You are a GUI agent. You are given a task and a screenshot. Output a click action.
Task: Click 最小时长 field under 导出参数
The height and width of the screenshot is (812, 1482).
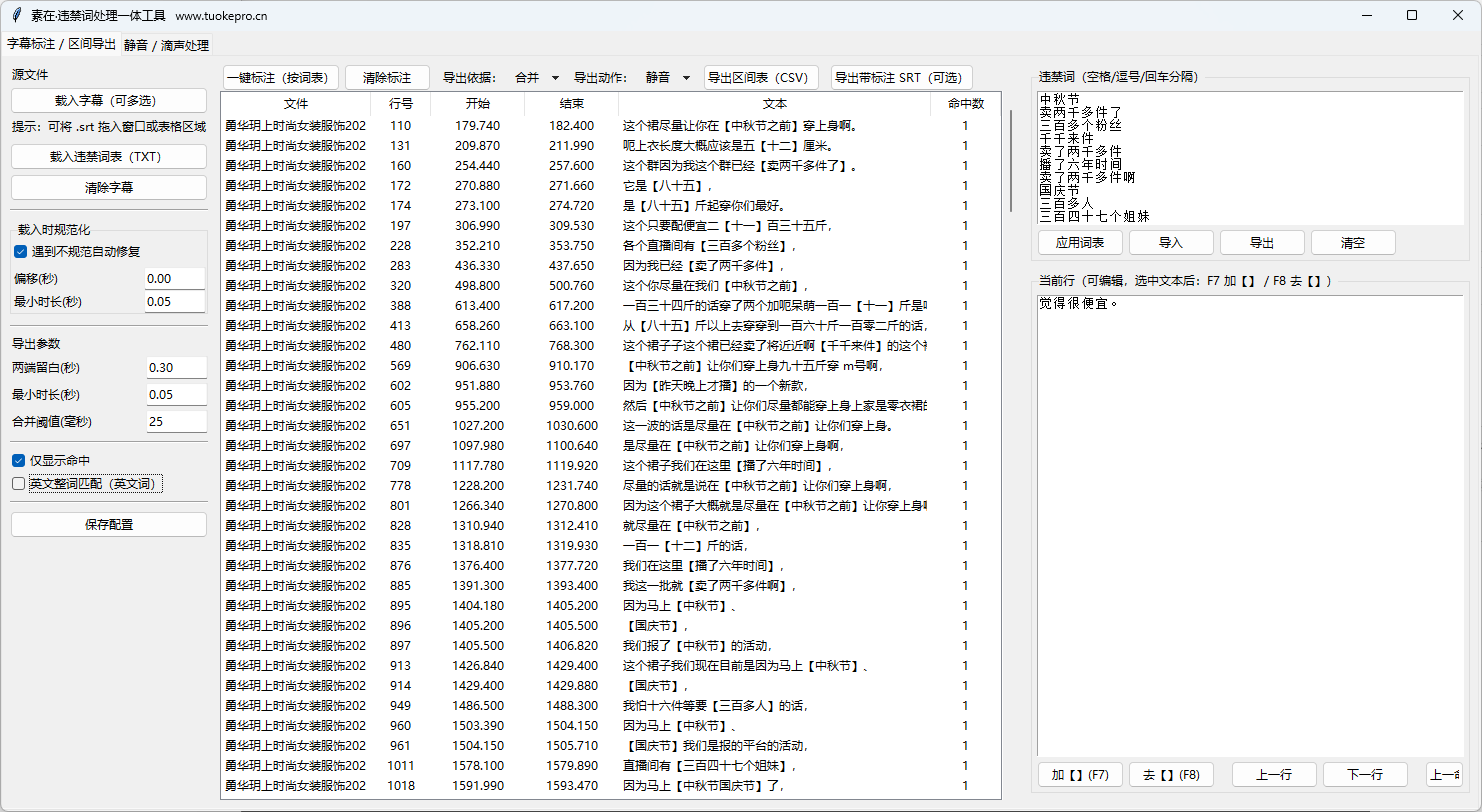click(x=176, y=395)
